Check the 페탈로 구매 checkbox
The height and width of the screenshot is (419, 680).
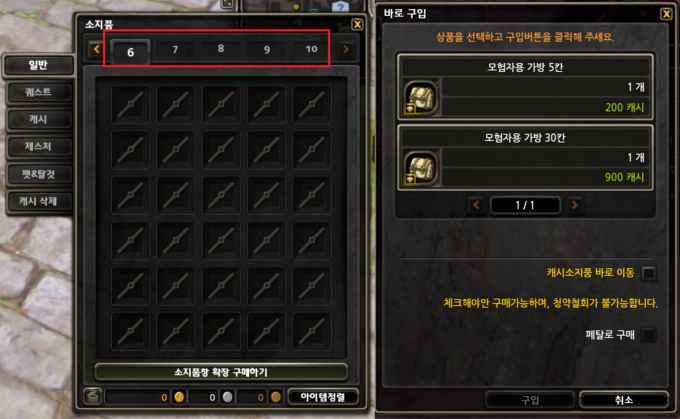pyautogui.click(x=648, y=334)
